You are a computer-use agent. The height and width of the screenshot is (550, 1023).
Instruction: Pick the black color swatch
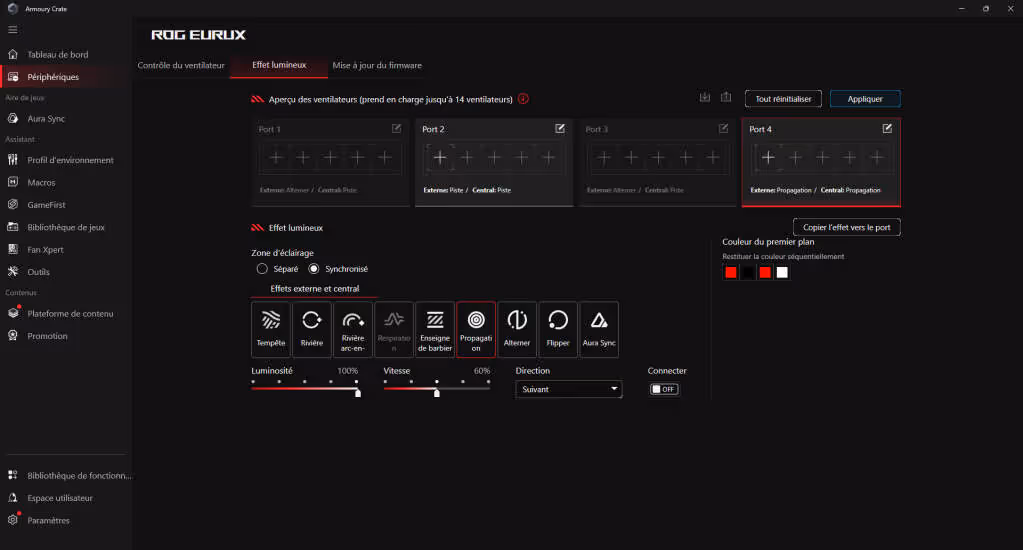tap(748, 273)
